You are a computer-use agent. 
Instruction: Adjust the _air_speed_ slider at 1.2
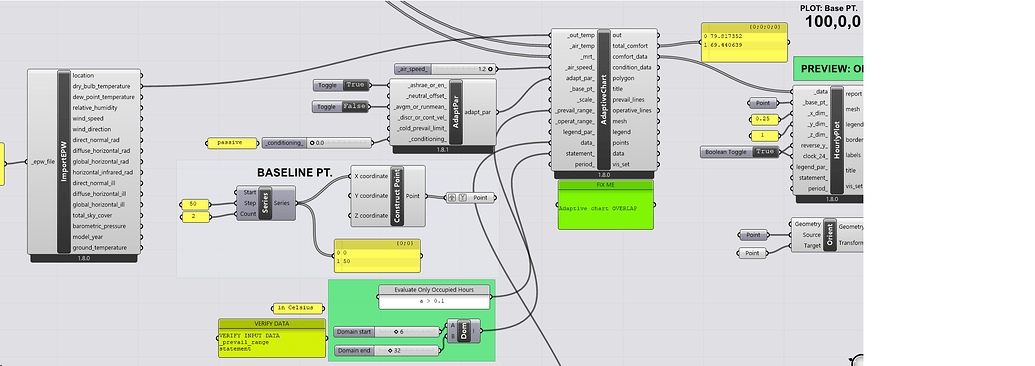tap(445, 69)
